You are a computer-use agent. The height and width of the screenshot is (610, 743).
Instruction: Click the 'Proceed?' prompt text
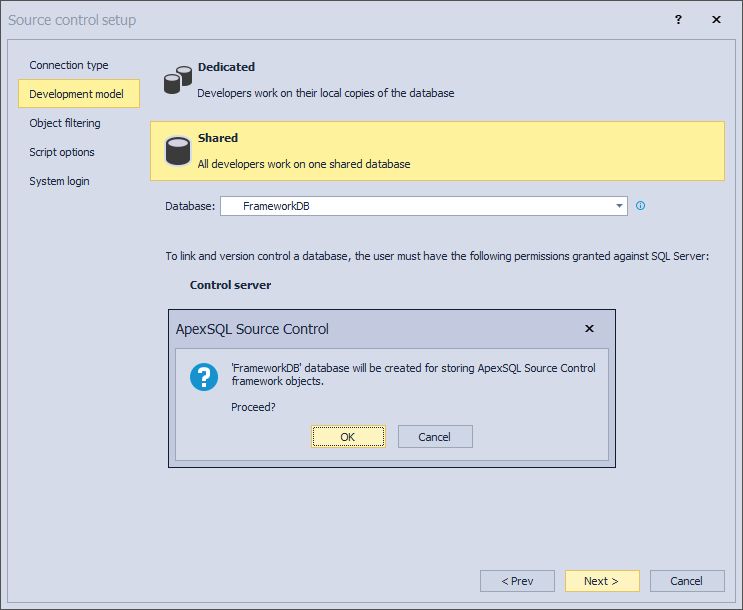(x=253, y=407)
